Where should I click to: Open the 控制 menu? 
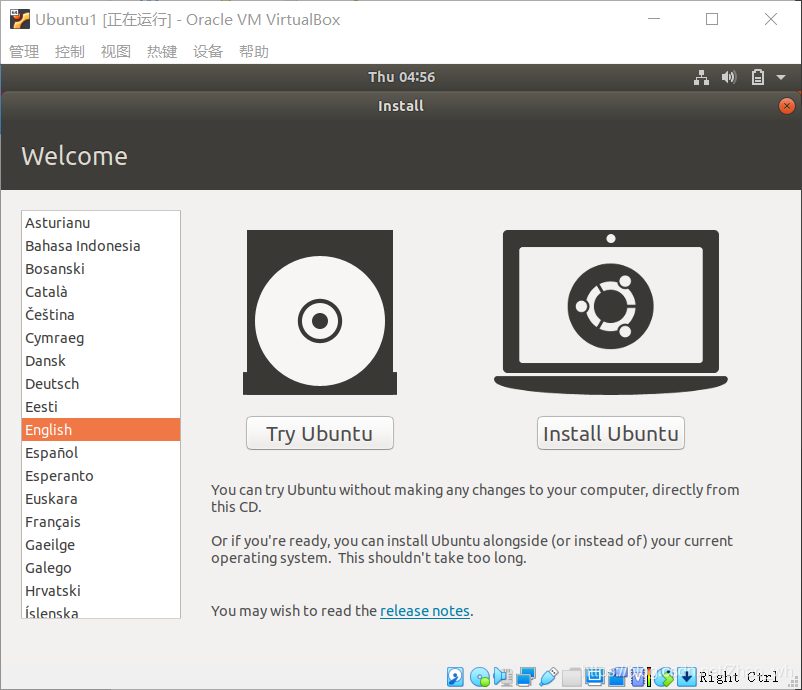click(70, 51)
